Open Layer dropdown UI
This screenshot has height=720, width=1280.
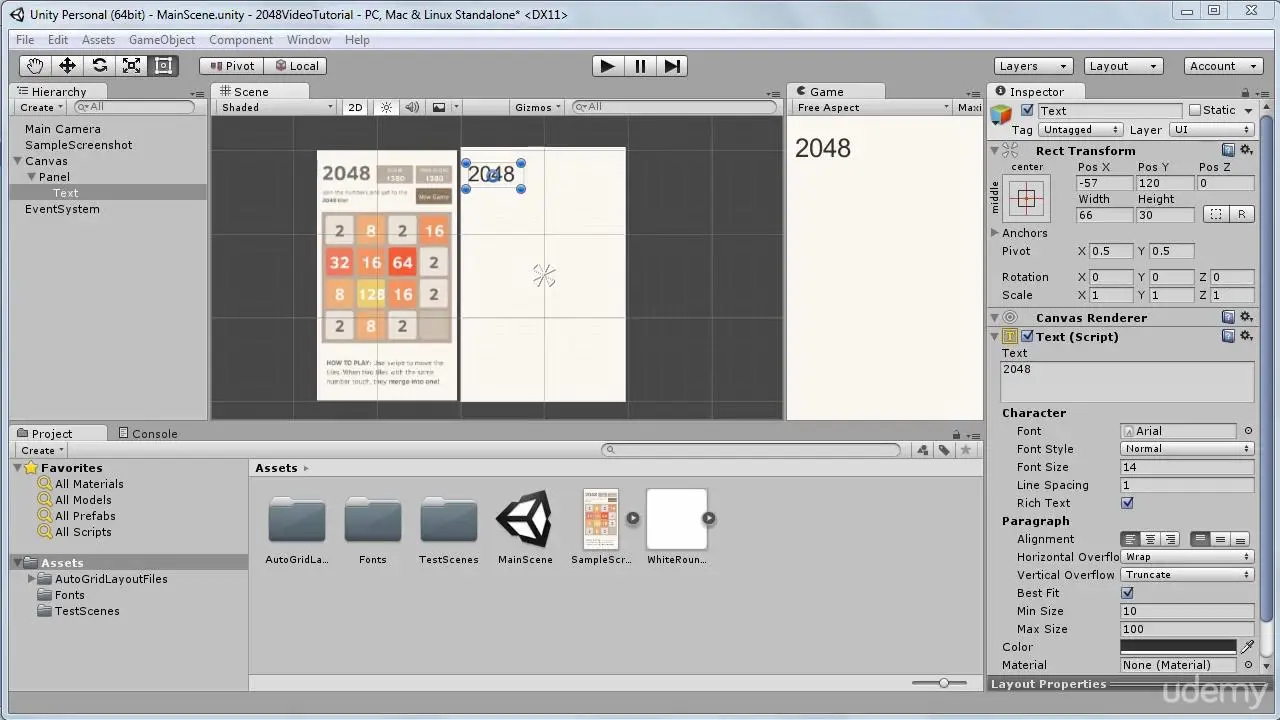tap(1211, 130)
